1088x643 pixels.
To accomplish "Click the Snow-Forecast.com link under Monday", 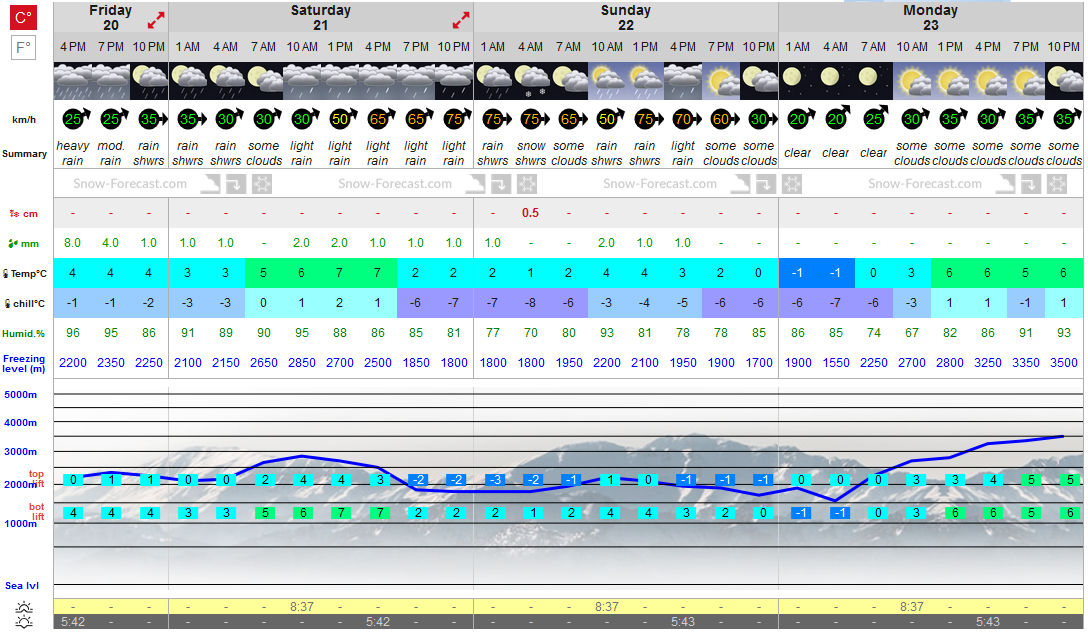I will (x=925, y=184).
